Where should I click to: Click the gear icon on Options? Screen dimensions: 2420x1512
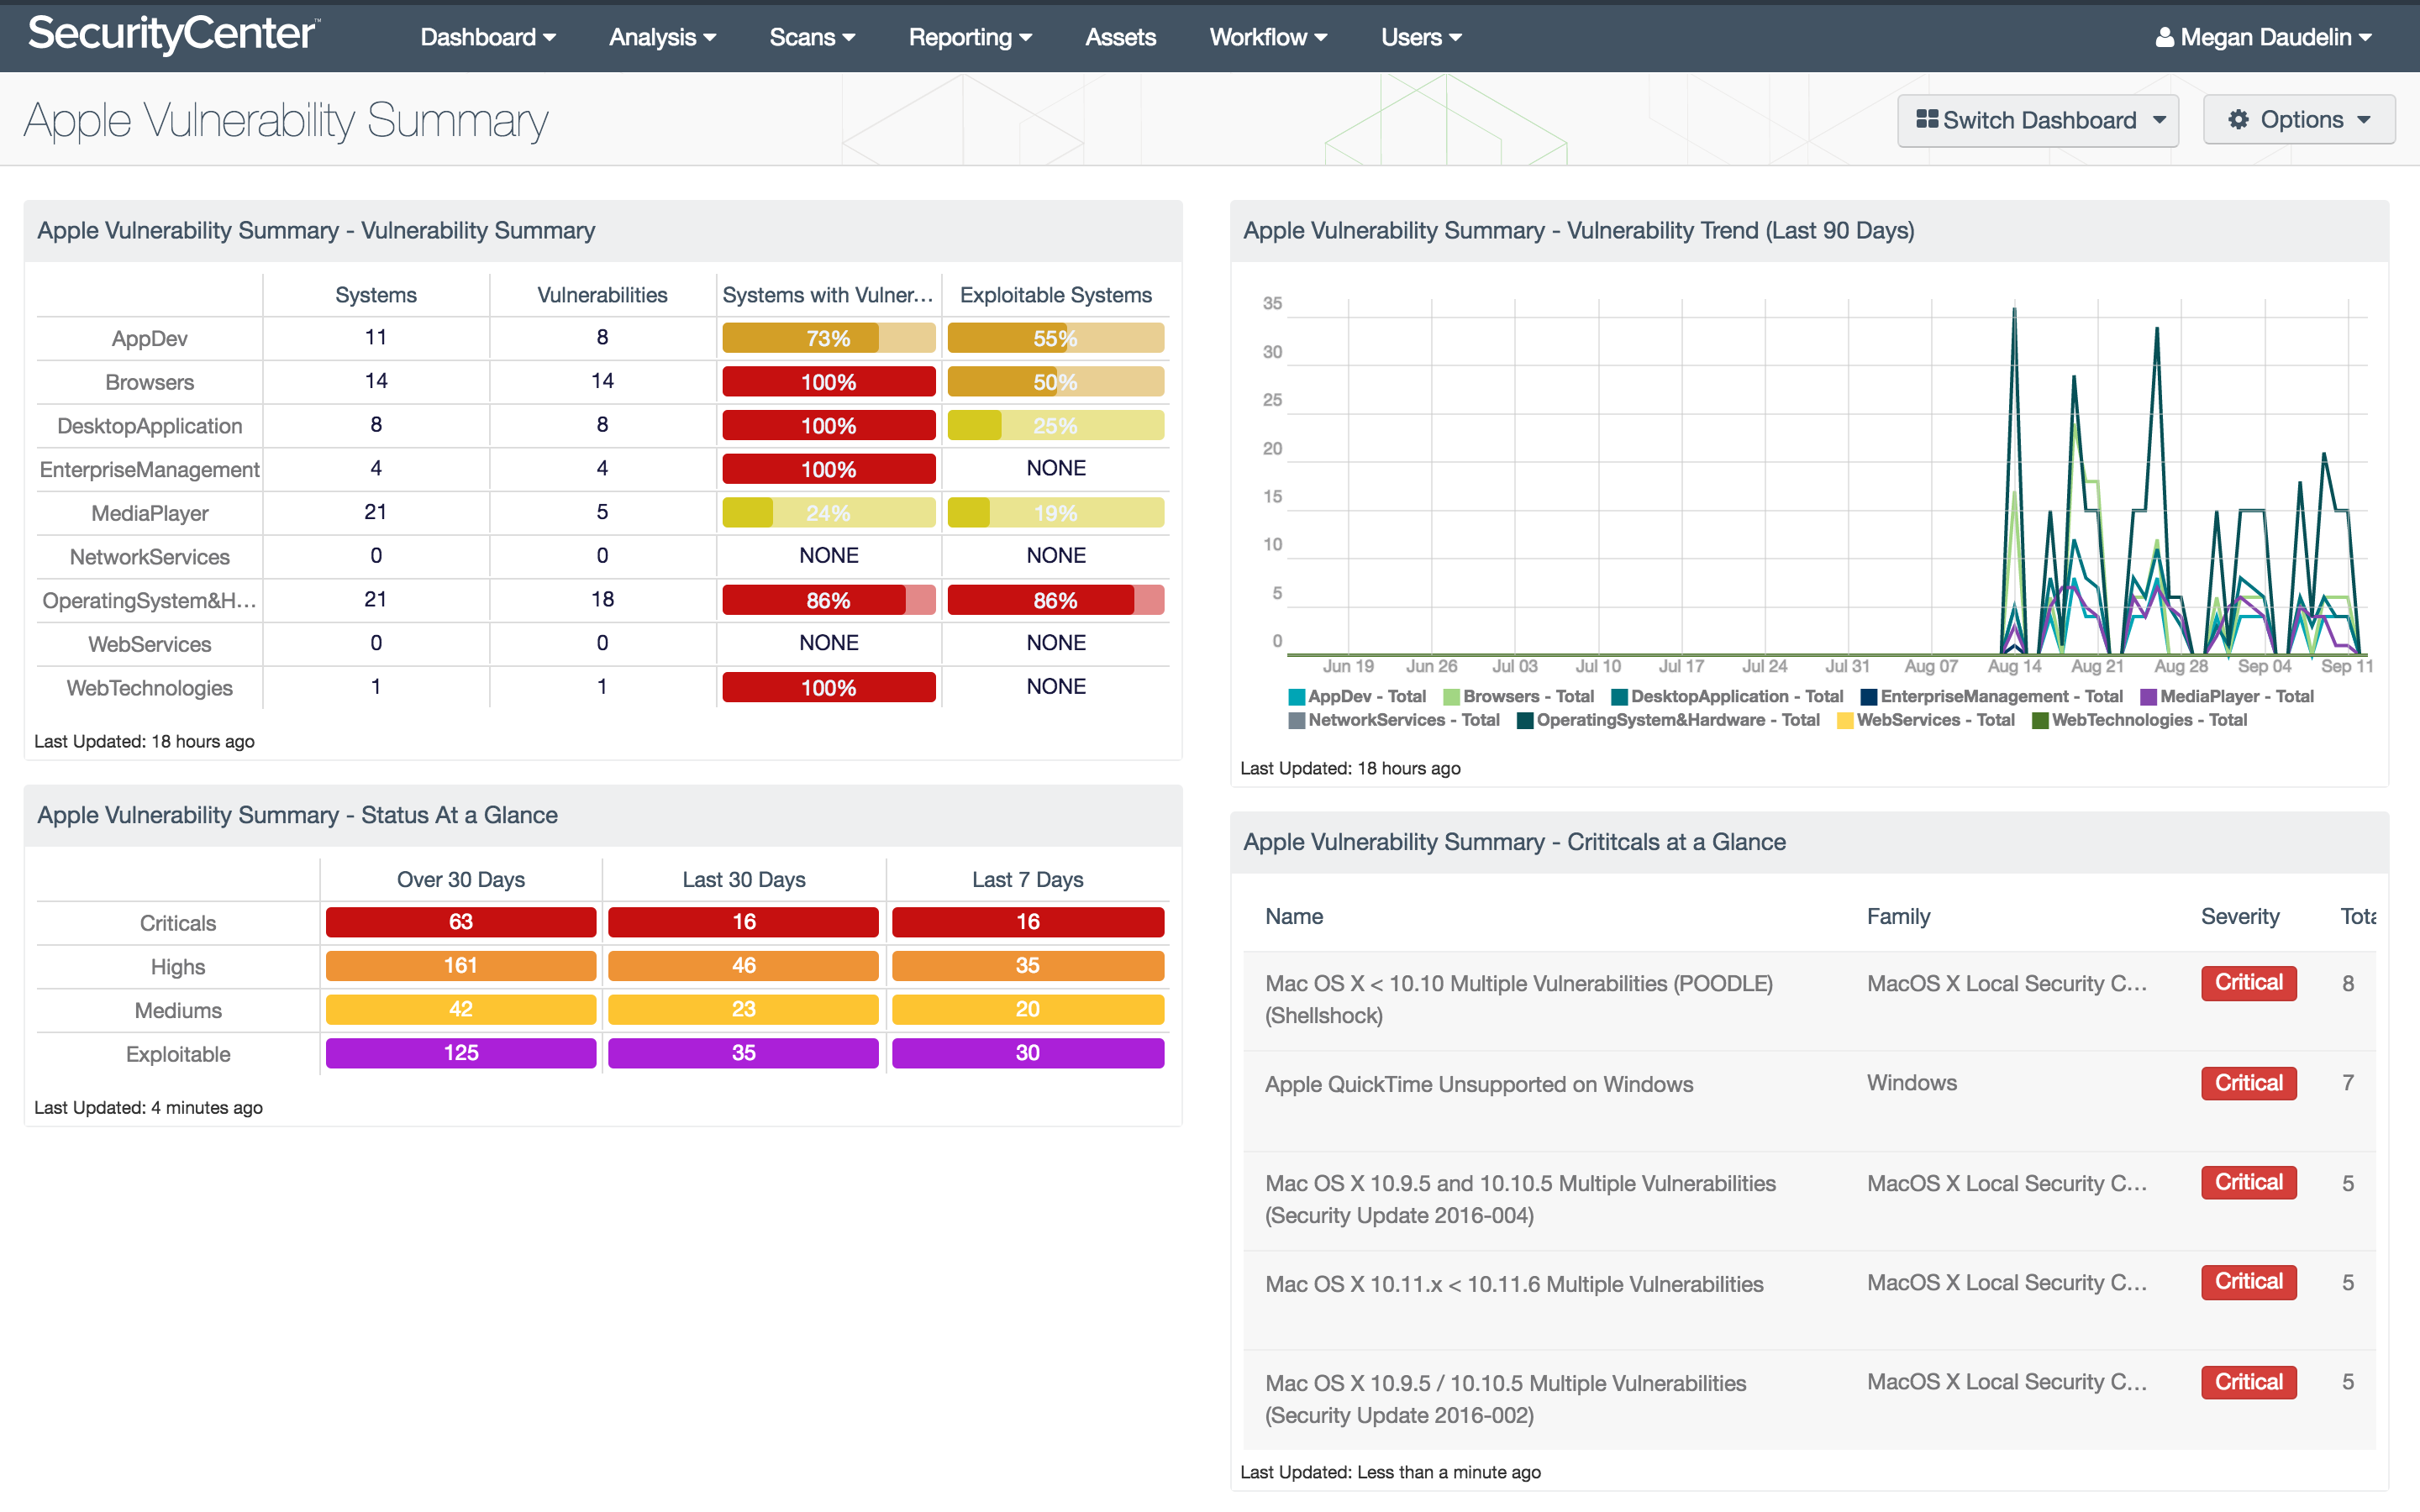pyautogui.click(x=2238, y=120)
